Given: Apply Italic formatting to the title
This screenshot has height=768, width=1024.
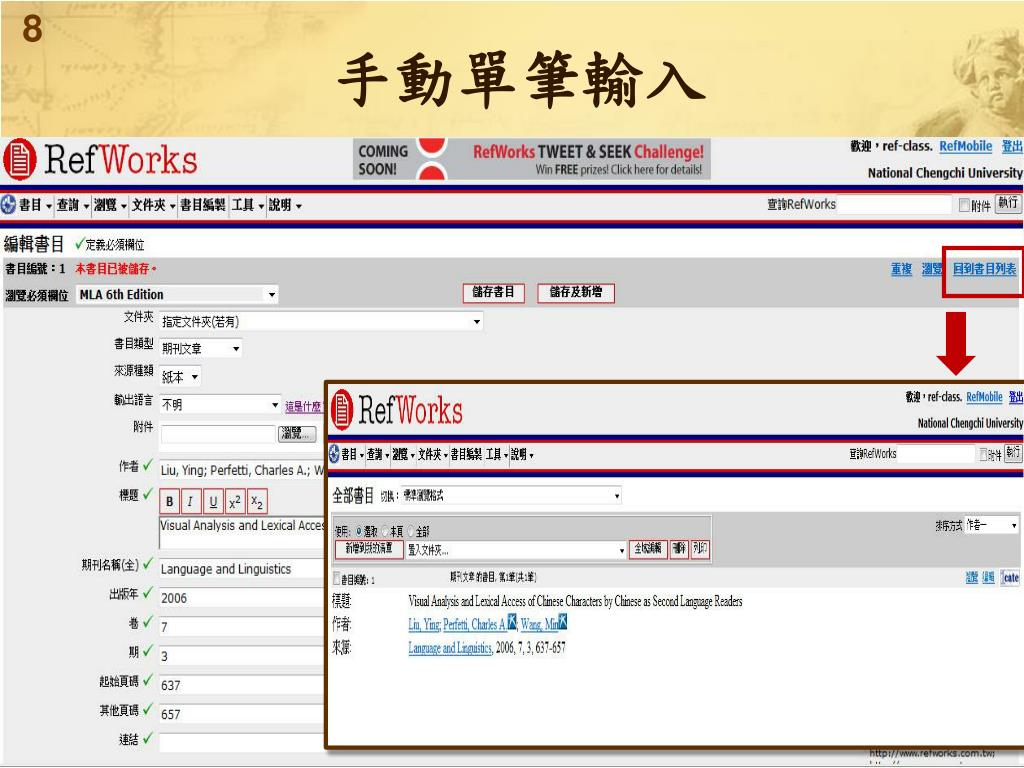Looking at the screenshot, I should (191, 502).
